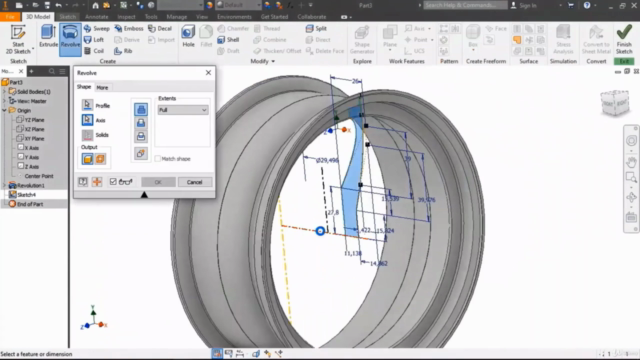Choose the Coil tool
Viewport: 640px width, 360px height.
click(x=94, y=51)
